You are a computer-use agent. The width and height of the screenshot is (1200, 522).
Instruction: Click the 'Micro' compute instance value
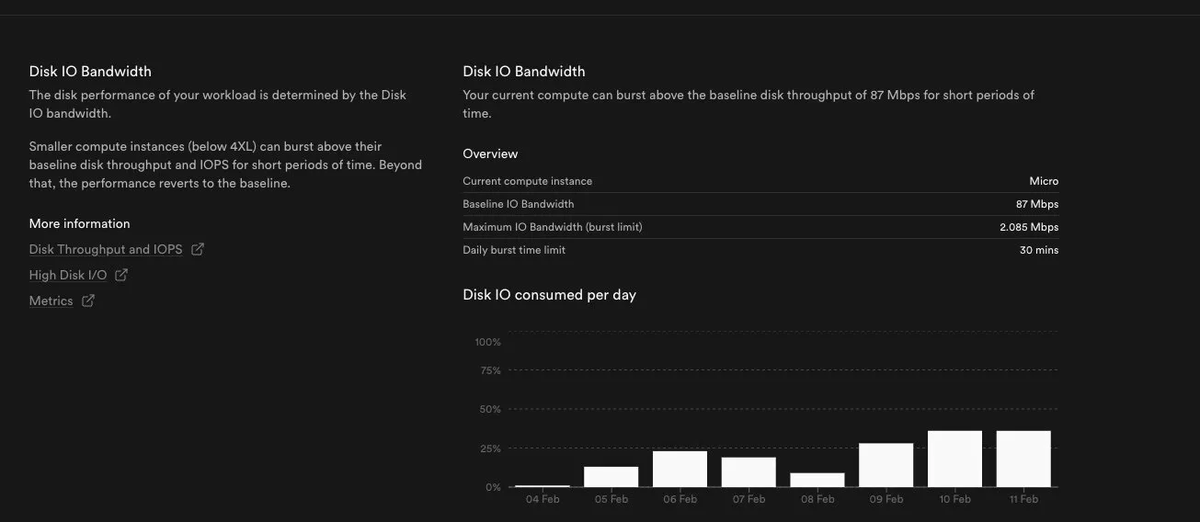click(x=1043, y=181)
